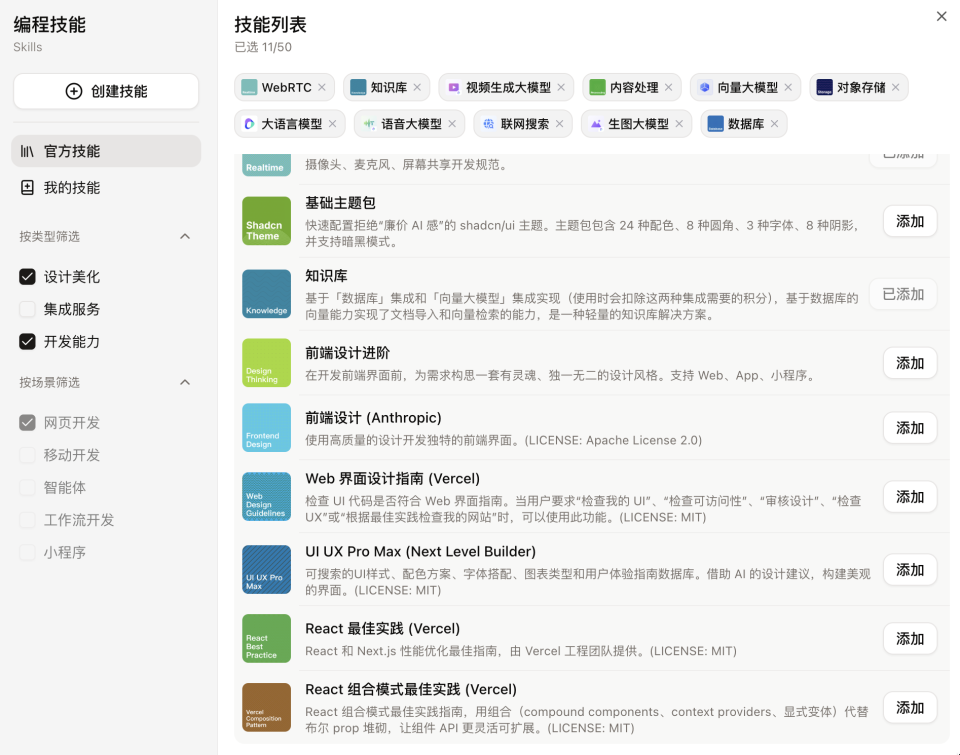Add UI UX Pro Max skill
Viewport: 960px width, 755px height.
[910, 569]
